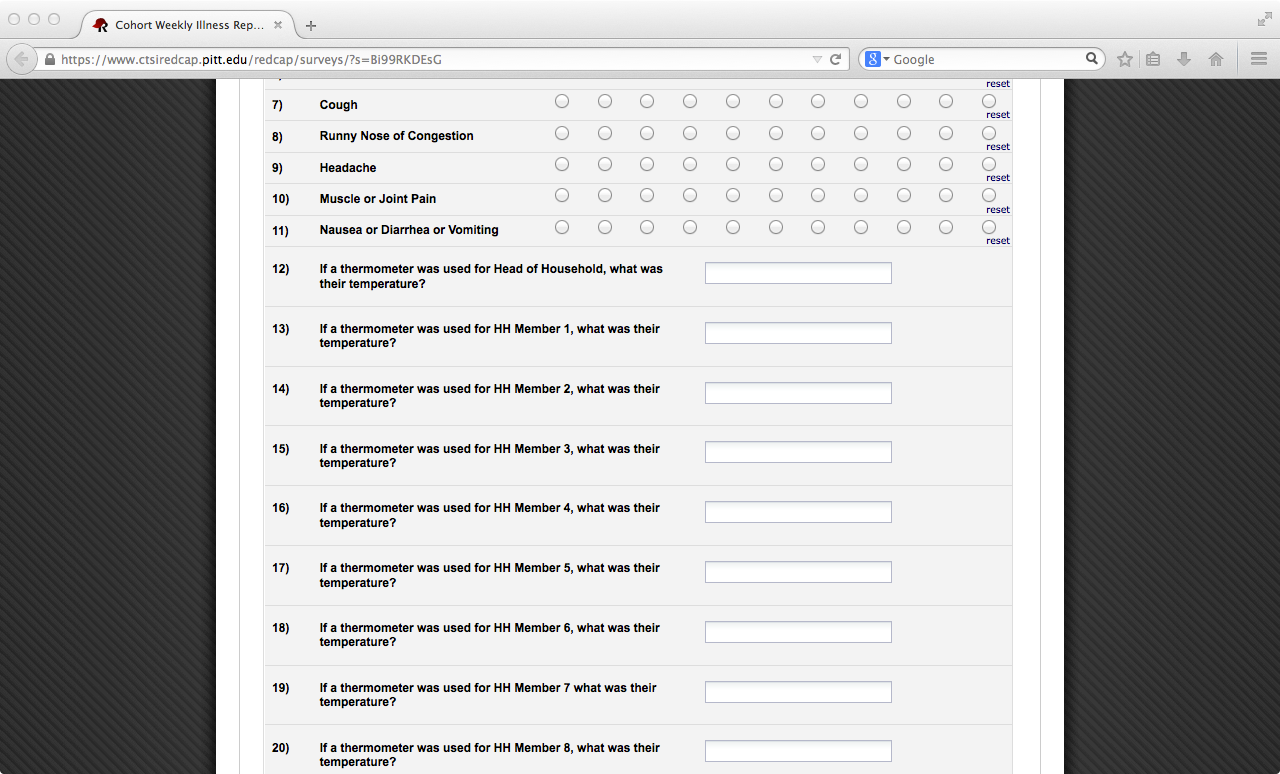
Task: Choose the last radio button for Muscle or Joint Pain
Action: click(989, 195)
